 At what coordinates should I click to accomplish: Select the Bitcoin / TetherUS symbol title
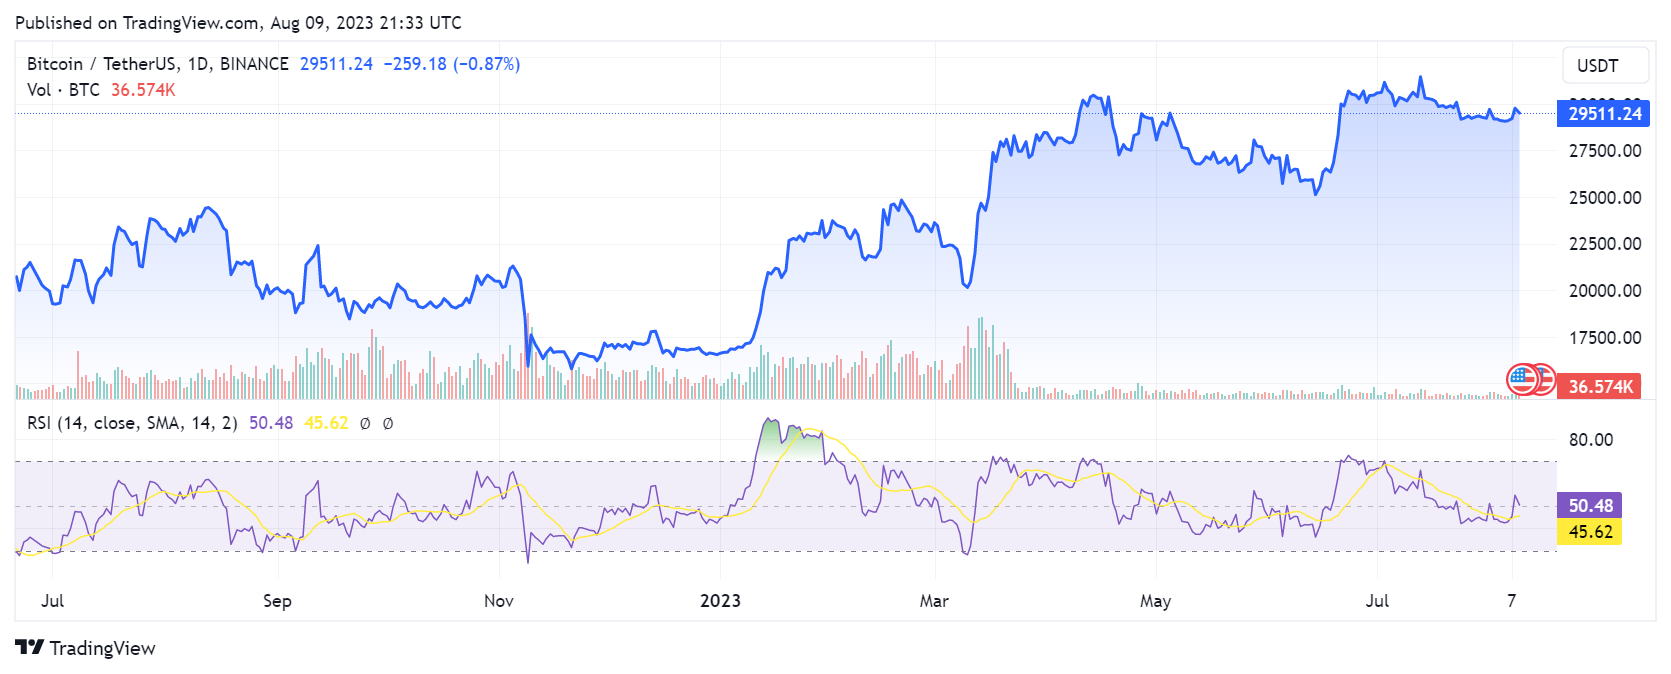pyautogui.click(x=157, y=64)
